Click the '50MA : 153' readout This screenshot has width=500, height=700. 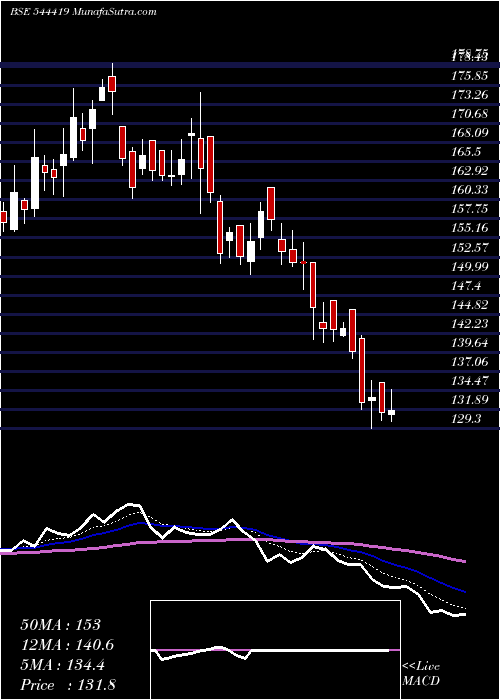click(x=61, y=625)
